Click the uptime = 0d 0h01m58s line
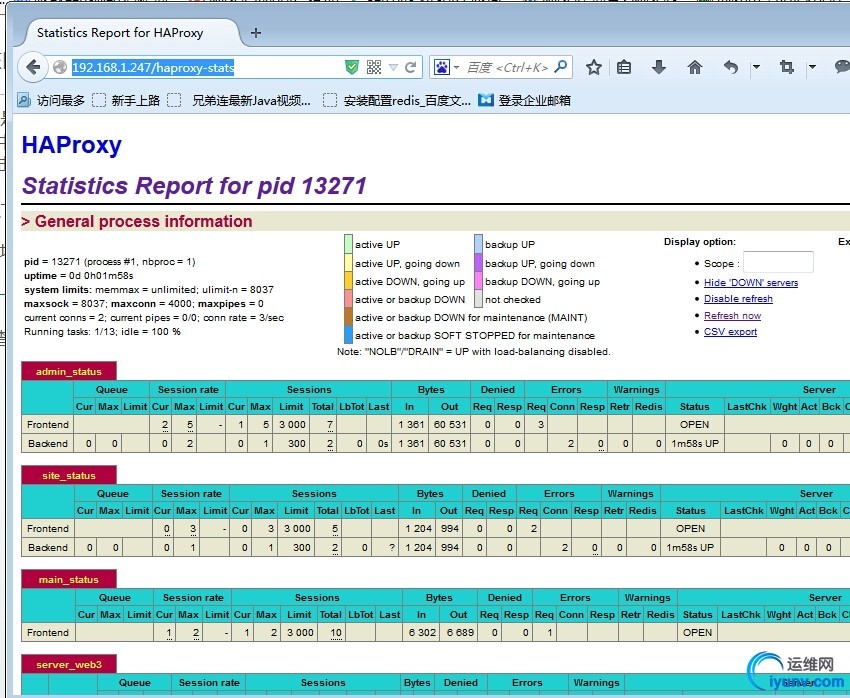 point(79,275)
